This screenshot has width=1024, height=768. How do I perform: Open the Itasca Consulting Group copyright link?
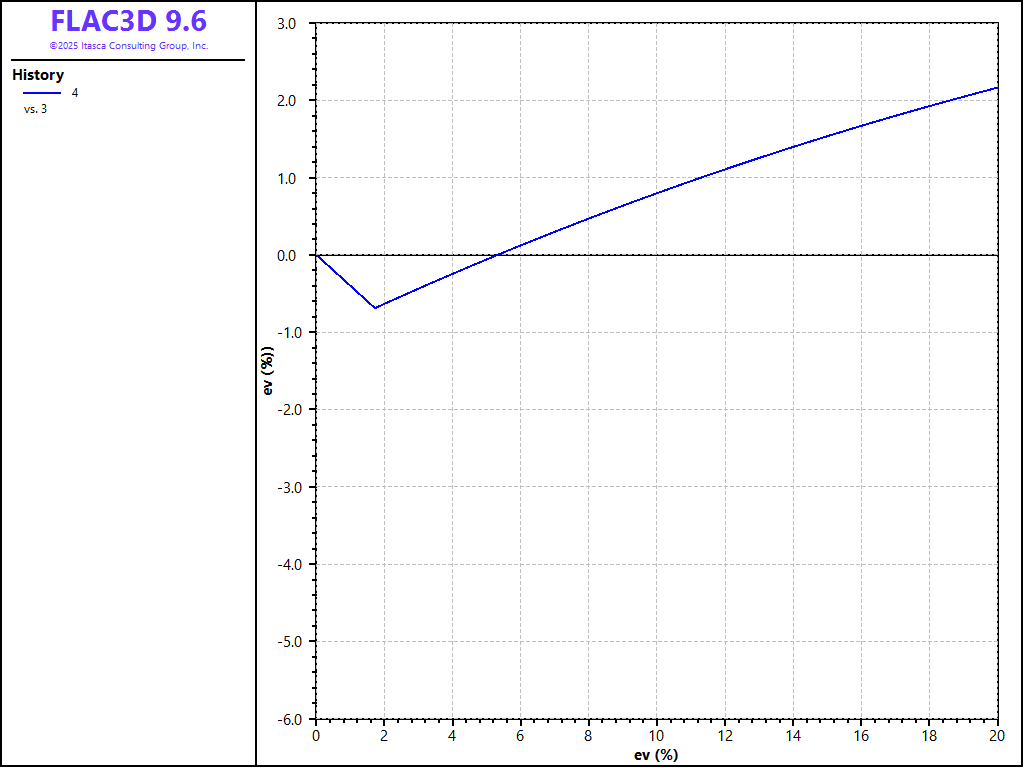(x=128, y=46)
